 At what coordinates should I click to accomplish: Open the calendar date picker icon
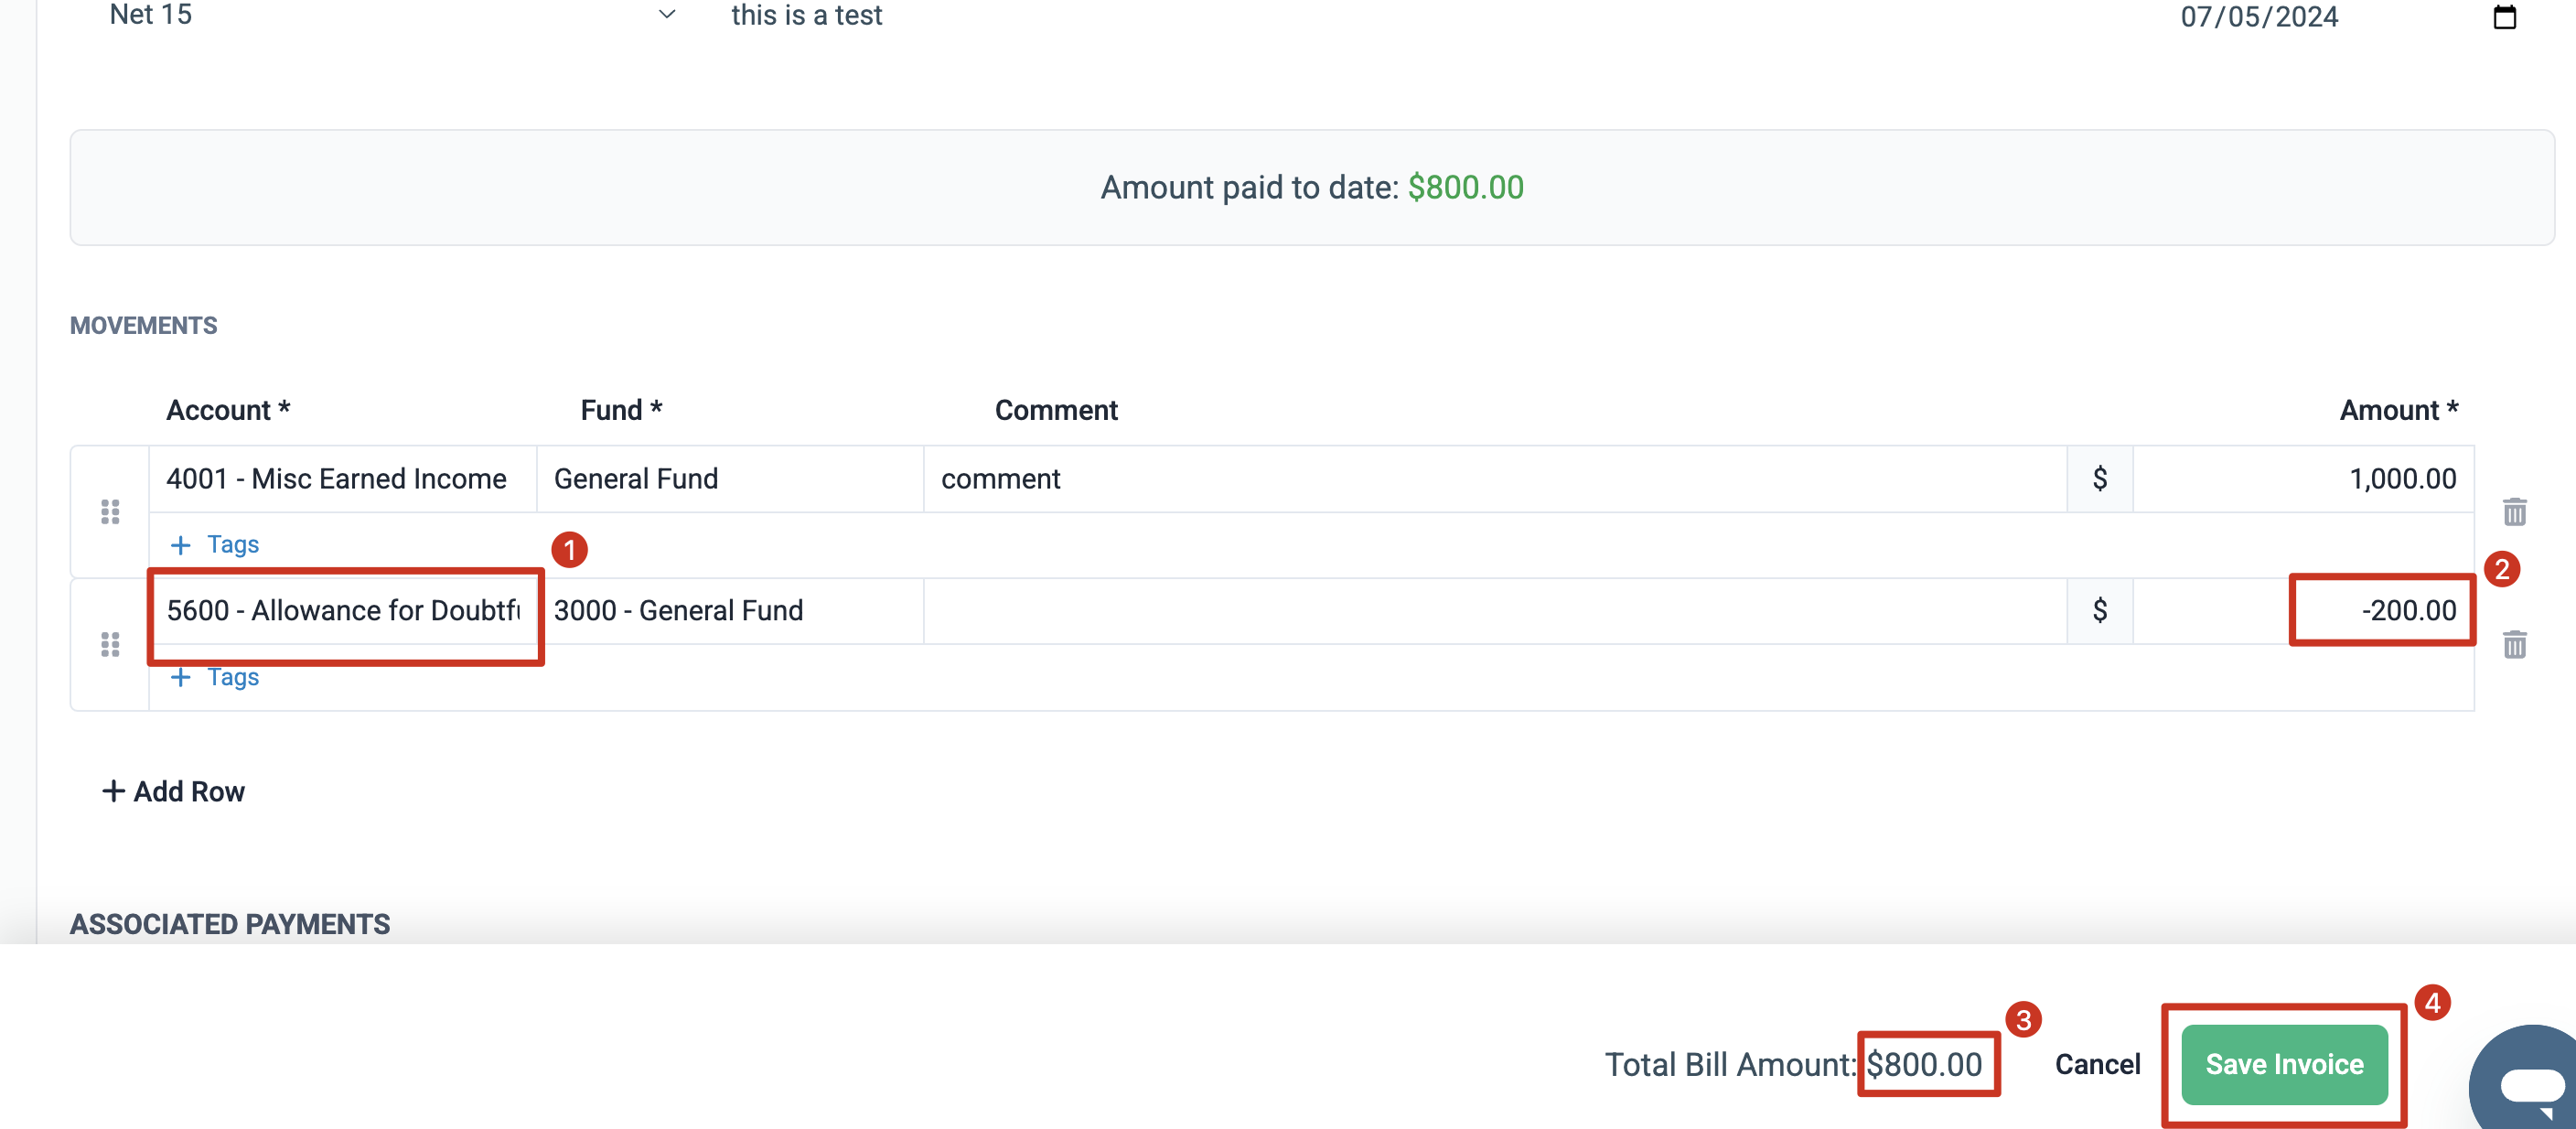2504,17
